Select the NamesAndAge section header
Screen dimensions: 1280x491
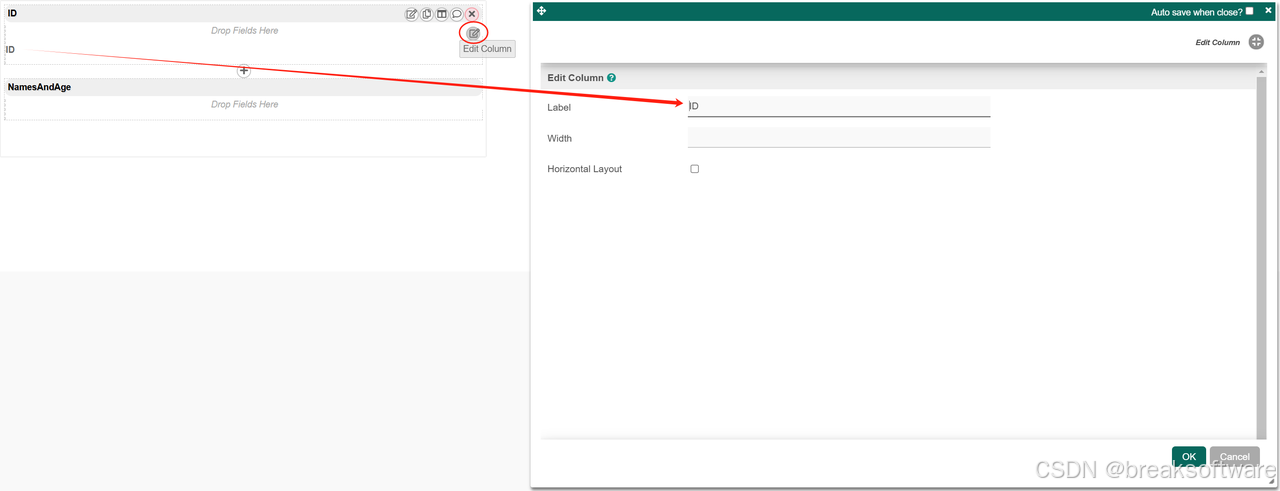244,87
